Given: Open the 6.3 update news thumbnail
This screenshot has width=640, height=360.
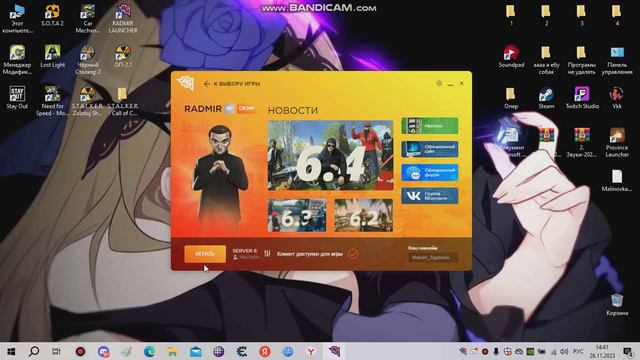Looking at the screenshot, I should [x=297, y=215].
